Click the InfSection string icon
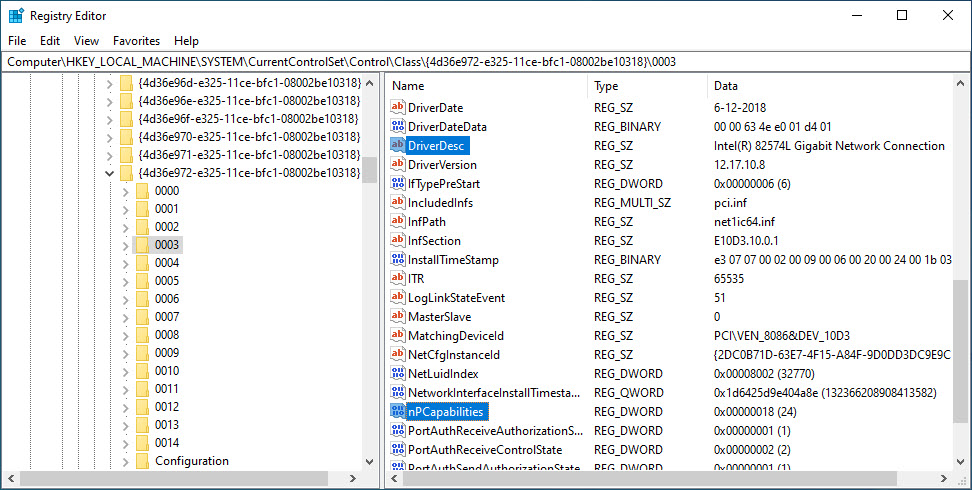The image size is (972, 490). point(397,241)
